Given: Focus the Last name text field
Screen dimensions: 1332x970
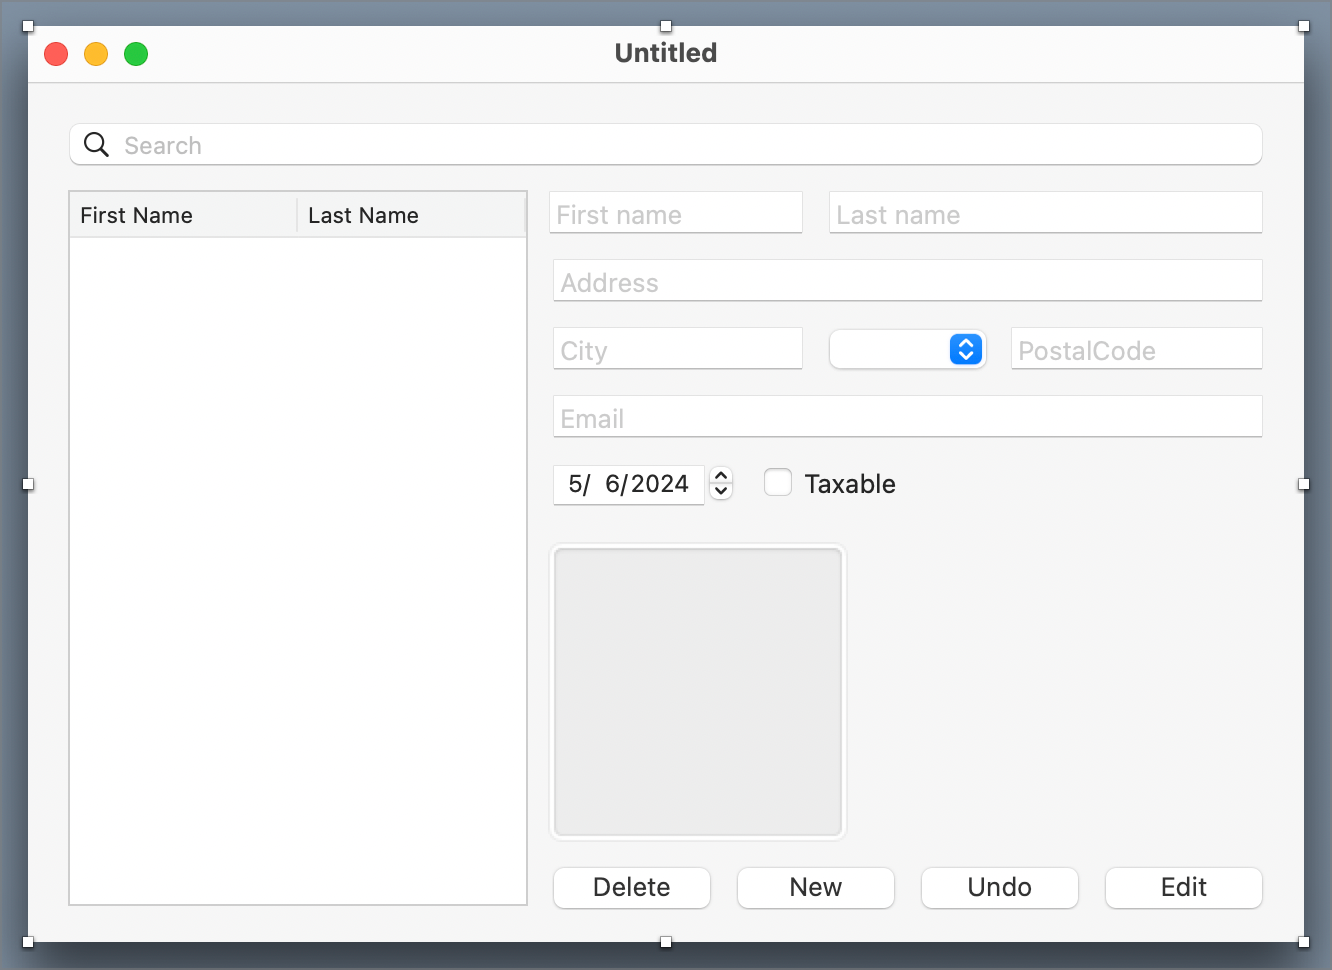Looking at the screenshot, I should pyautogui.click(x=1045, y=213).
